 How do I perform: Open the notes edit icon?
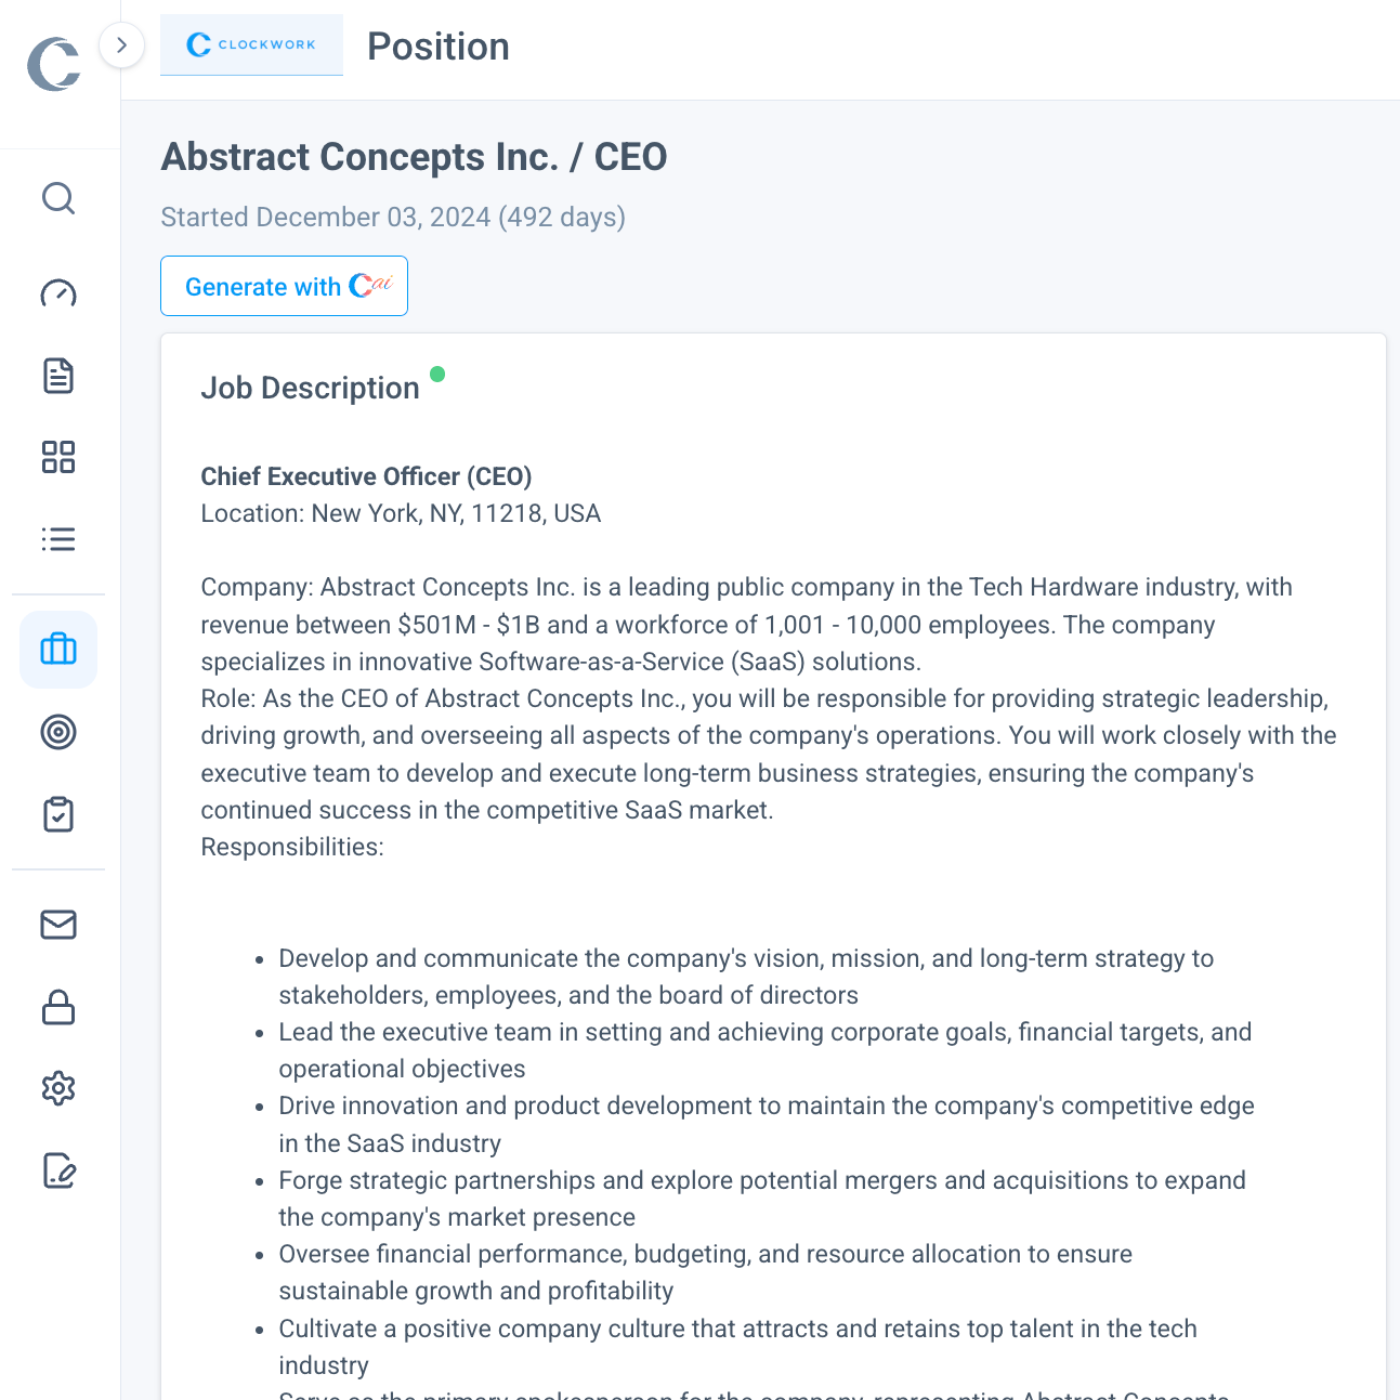coord(58,1170)
